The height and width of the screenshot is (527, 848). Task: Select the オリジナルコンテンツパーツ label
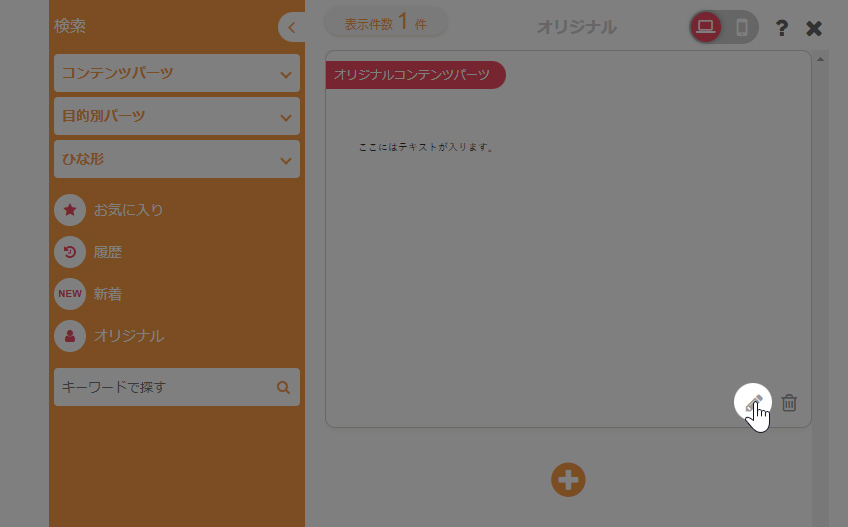point(415,75)
